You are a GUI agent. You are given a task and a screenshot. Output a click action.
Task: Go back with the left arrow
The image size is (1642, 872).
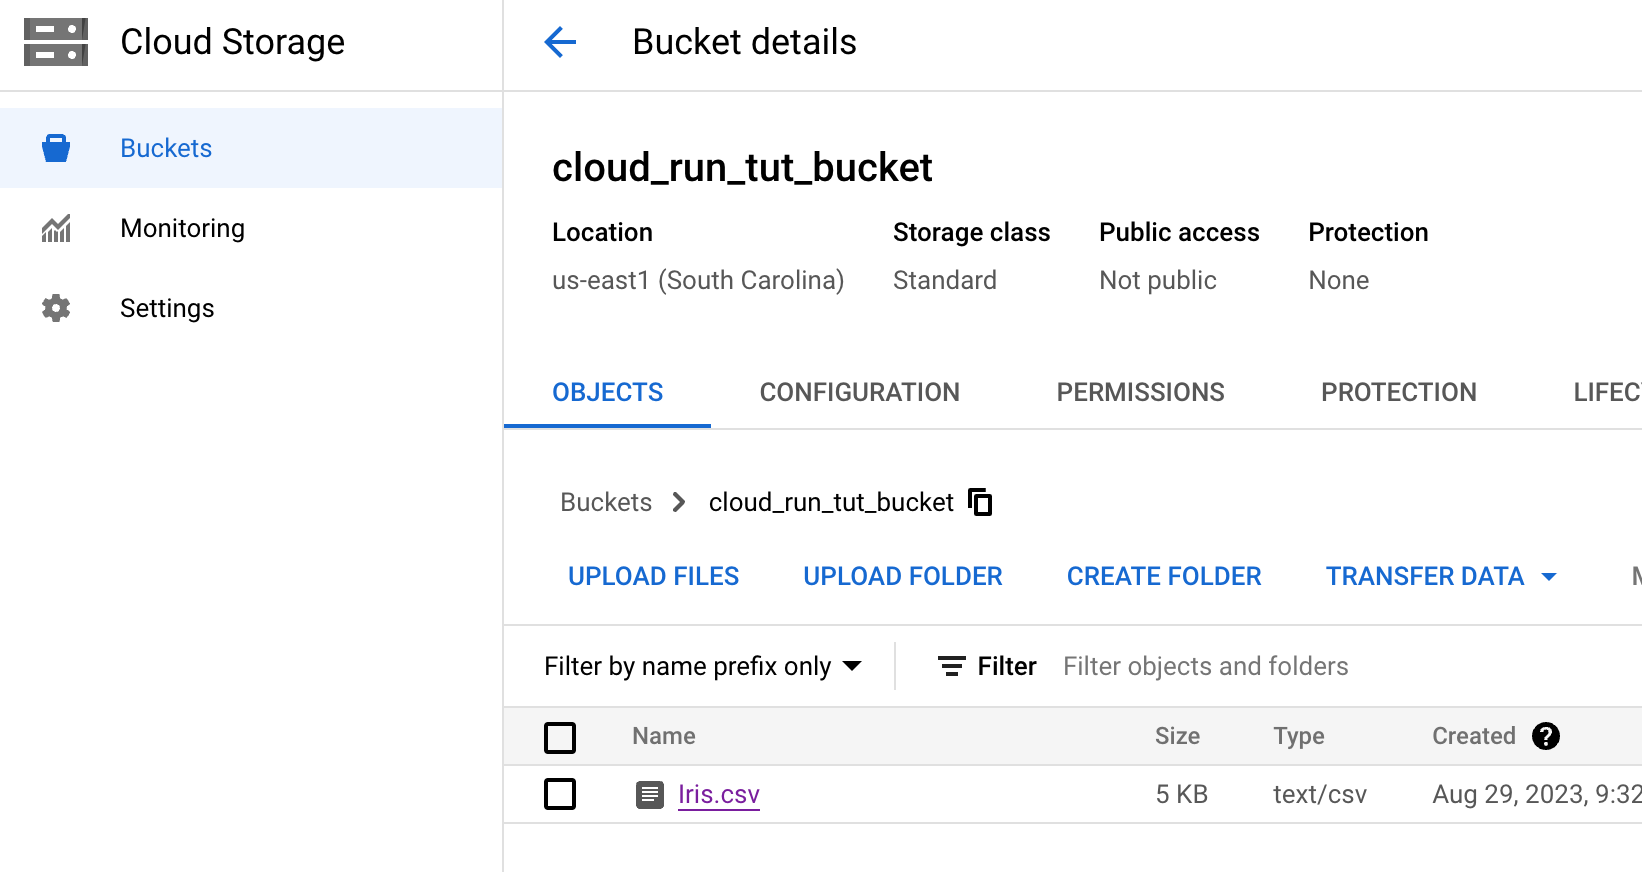point(560,42)
